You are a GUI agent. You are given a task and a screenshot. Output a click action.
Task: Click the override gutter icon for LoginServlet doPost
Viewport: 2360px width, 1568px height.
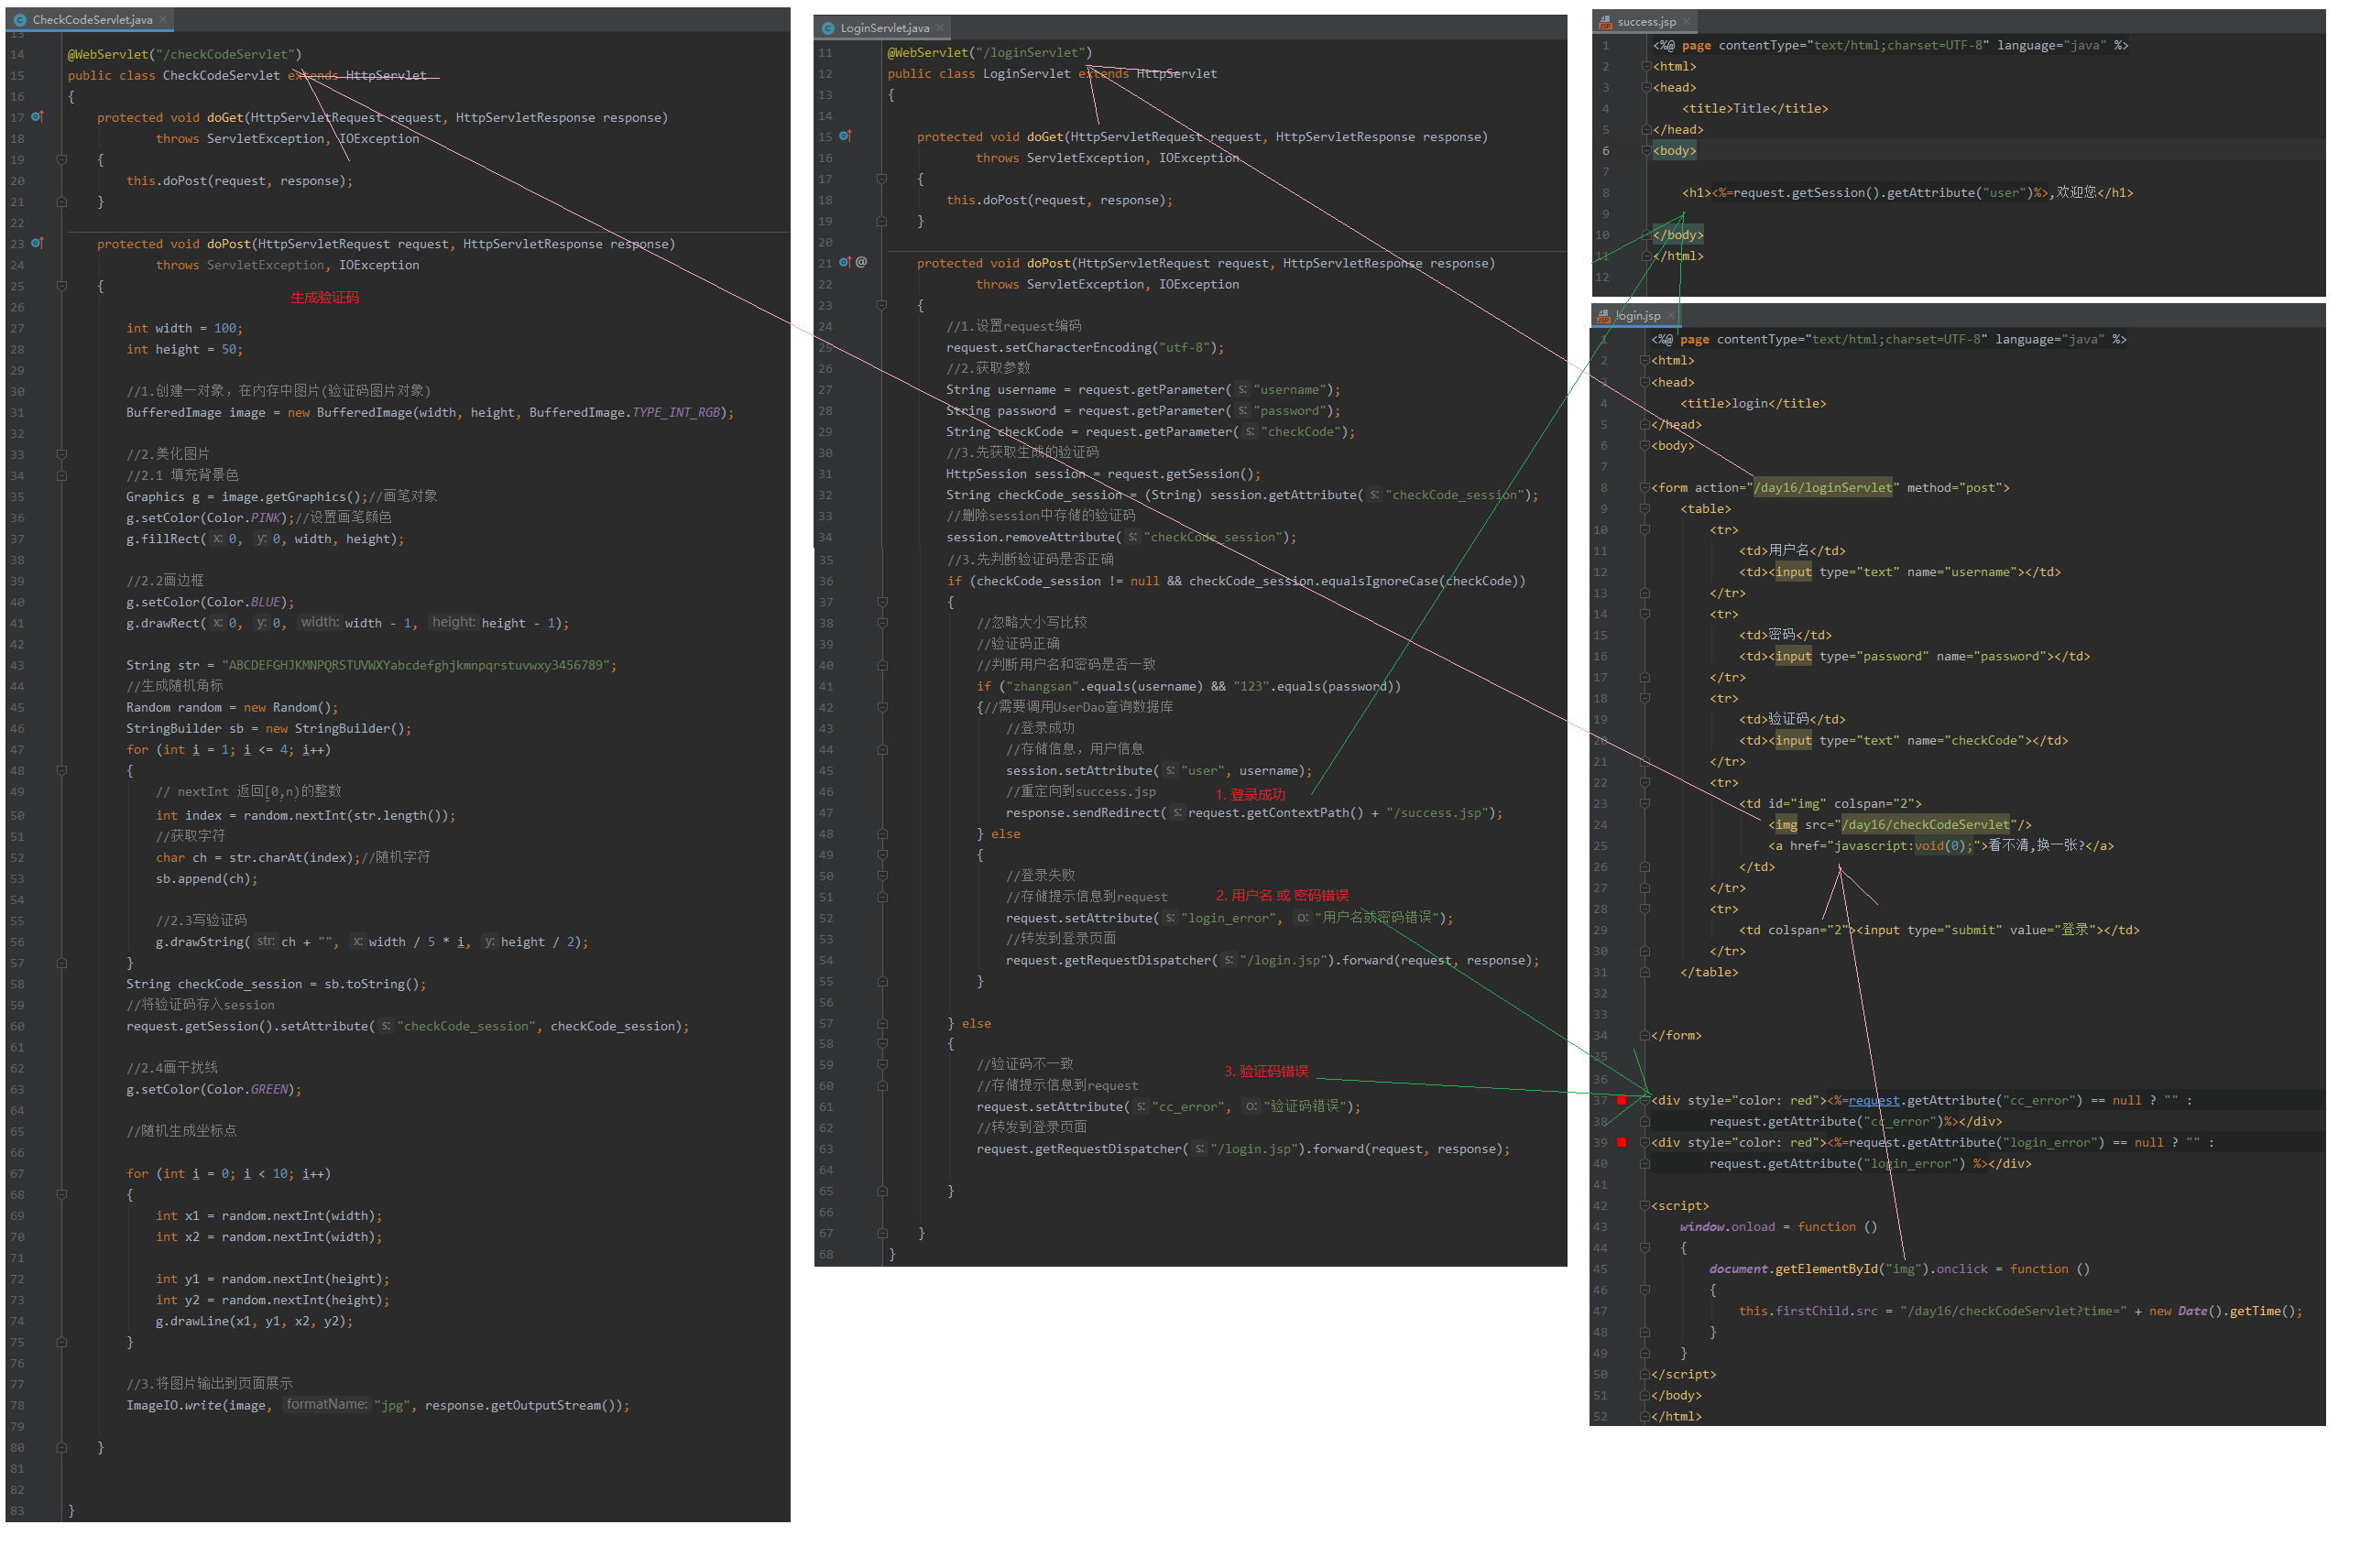pos(845,262)
